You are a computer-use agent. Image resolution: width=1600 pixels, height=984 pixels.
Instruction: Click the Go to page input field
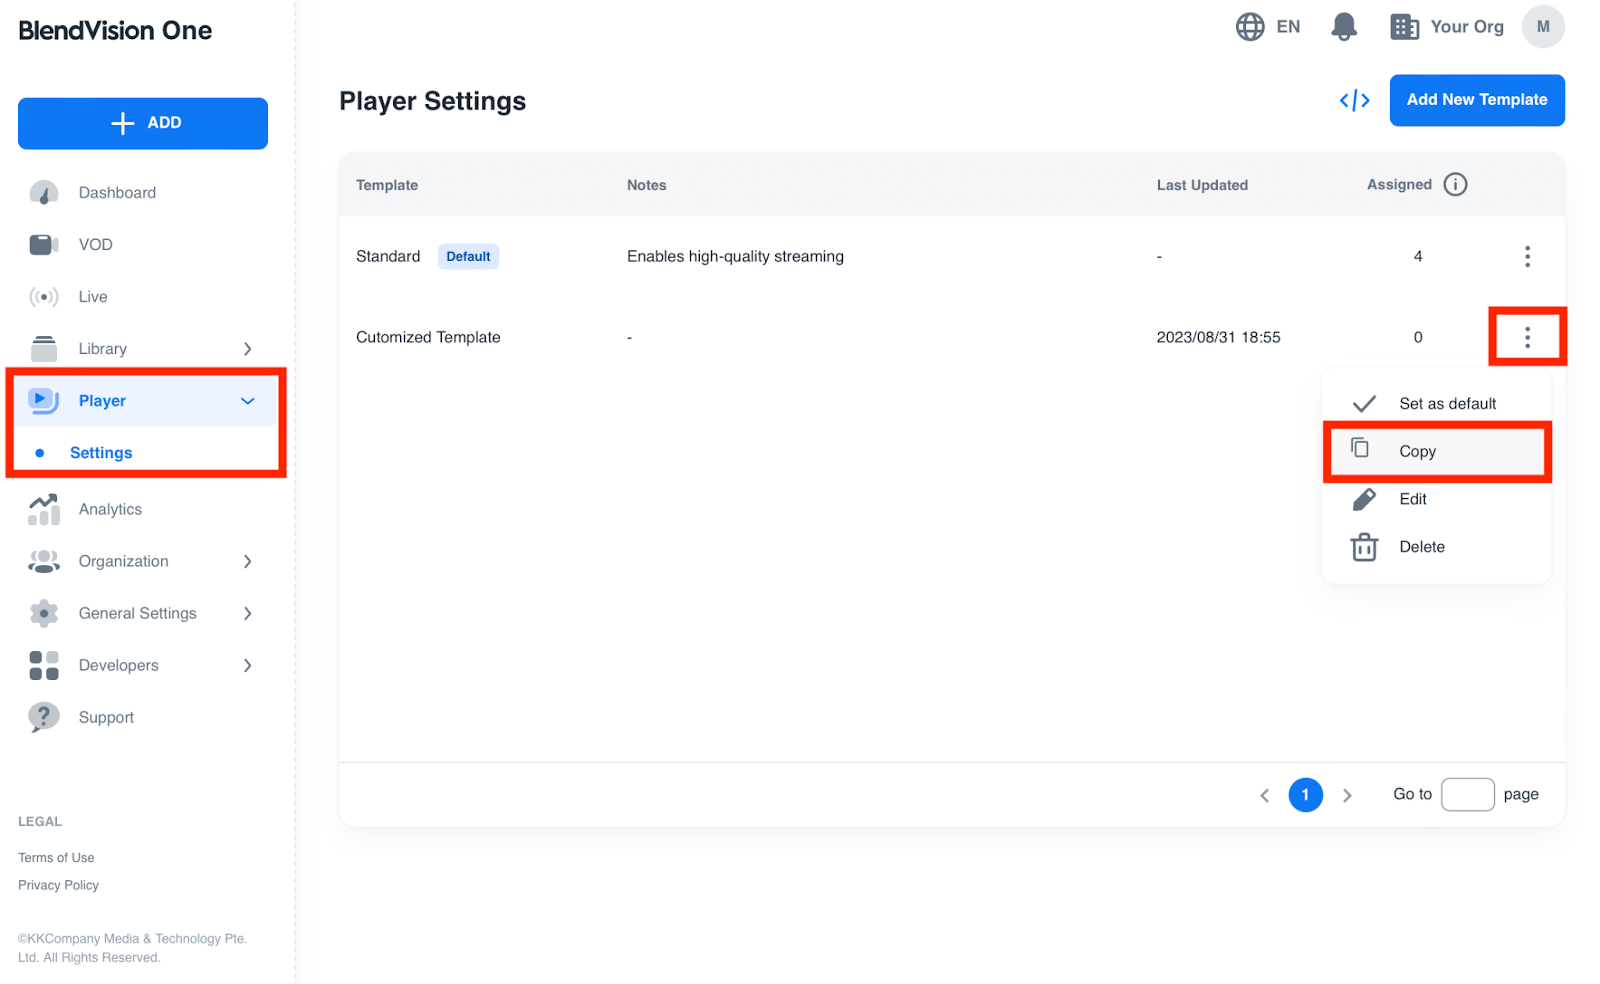tap(1466, 795)
